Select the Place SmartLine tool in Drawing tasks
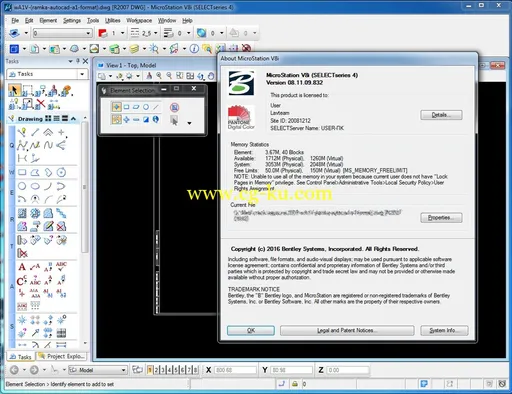The height and width of the screenshot is (394, 512). coord(22,132)
